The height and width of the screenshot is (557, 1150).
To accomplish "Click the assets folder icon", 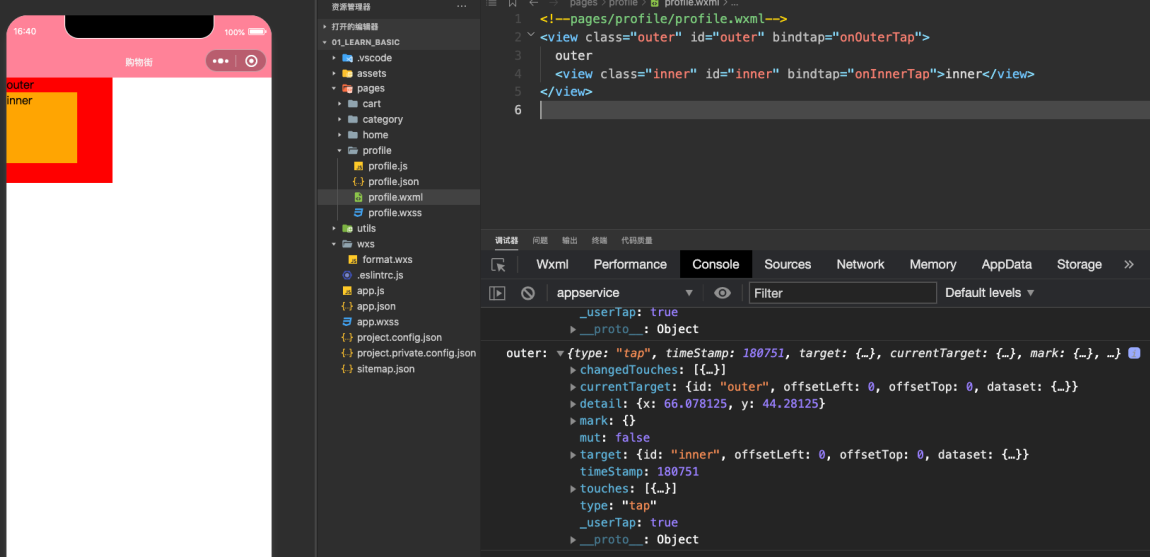I will tap(348, 73).
